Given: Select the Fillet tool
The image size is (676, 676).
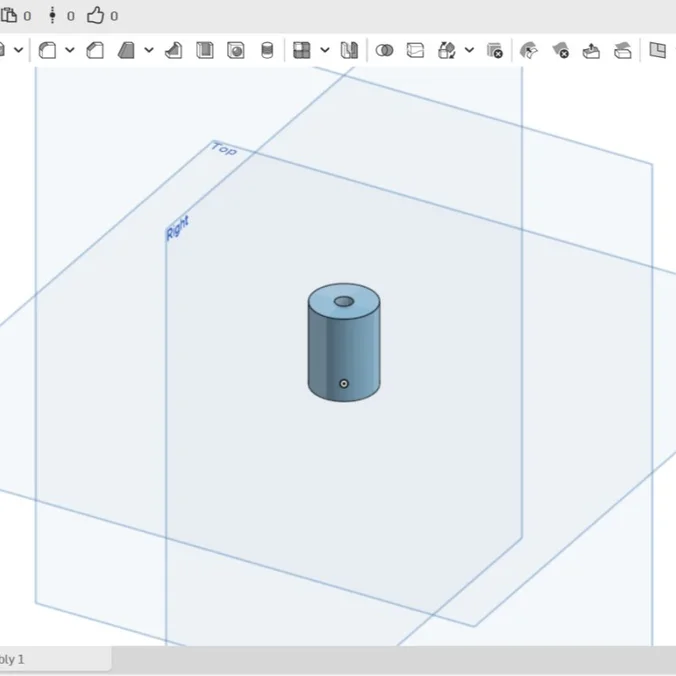Looking at the screenshot, I should coord(47,50).
